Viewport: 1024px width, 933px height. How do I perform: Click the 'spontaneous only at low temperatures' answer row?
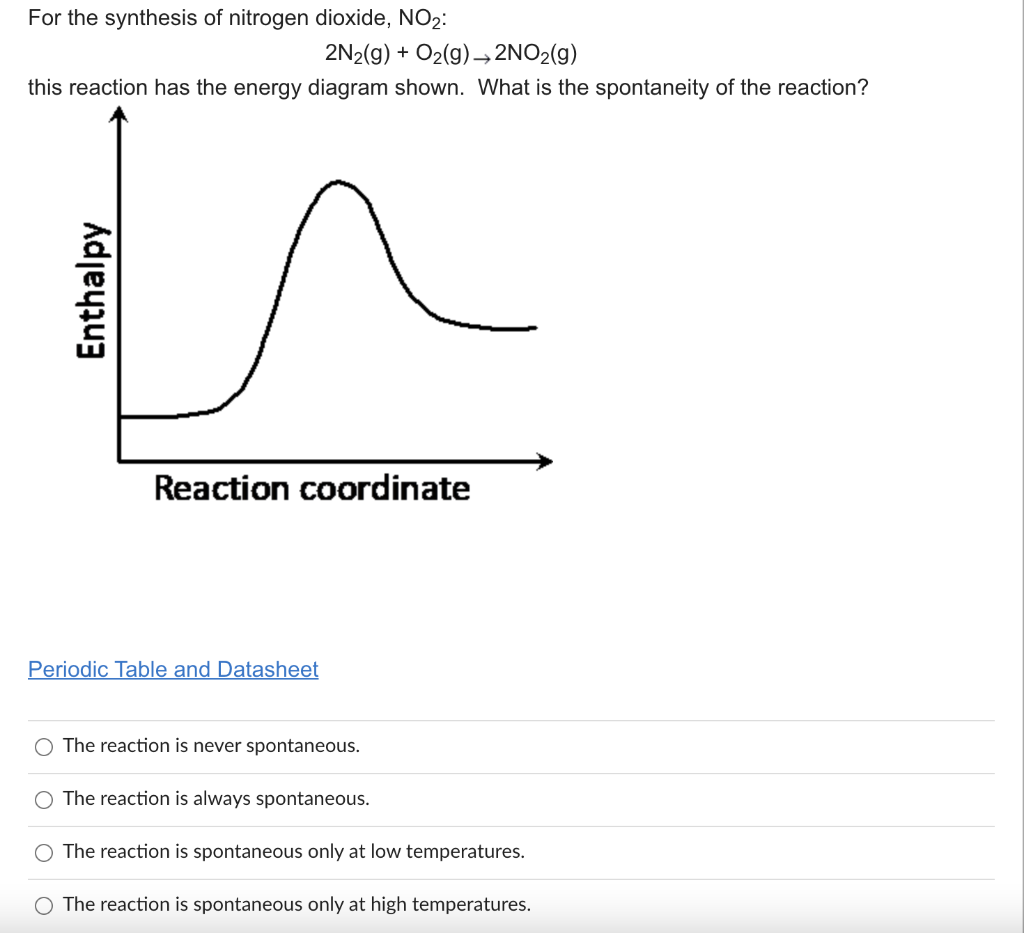click(x=293, y=851)
